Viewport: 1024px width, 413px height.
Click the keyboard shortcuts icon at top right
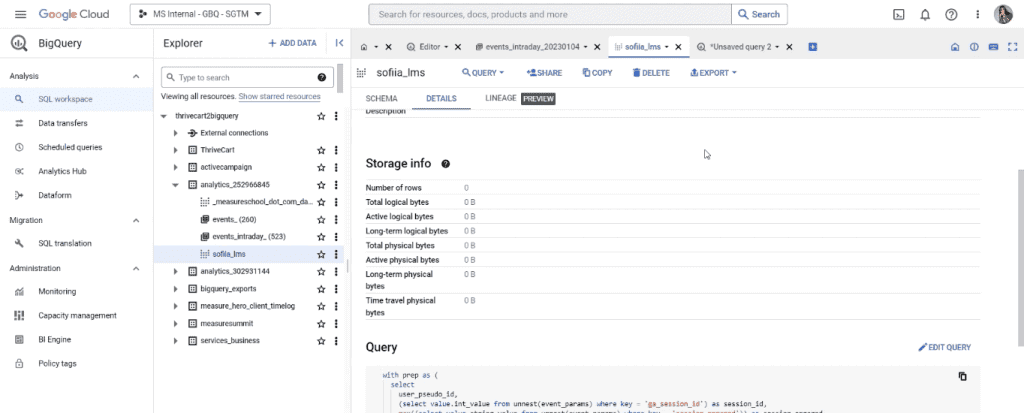(x=993, y=47)
